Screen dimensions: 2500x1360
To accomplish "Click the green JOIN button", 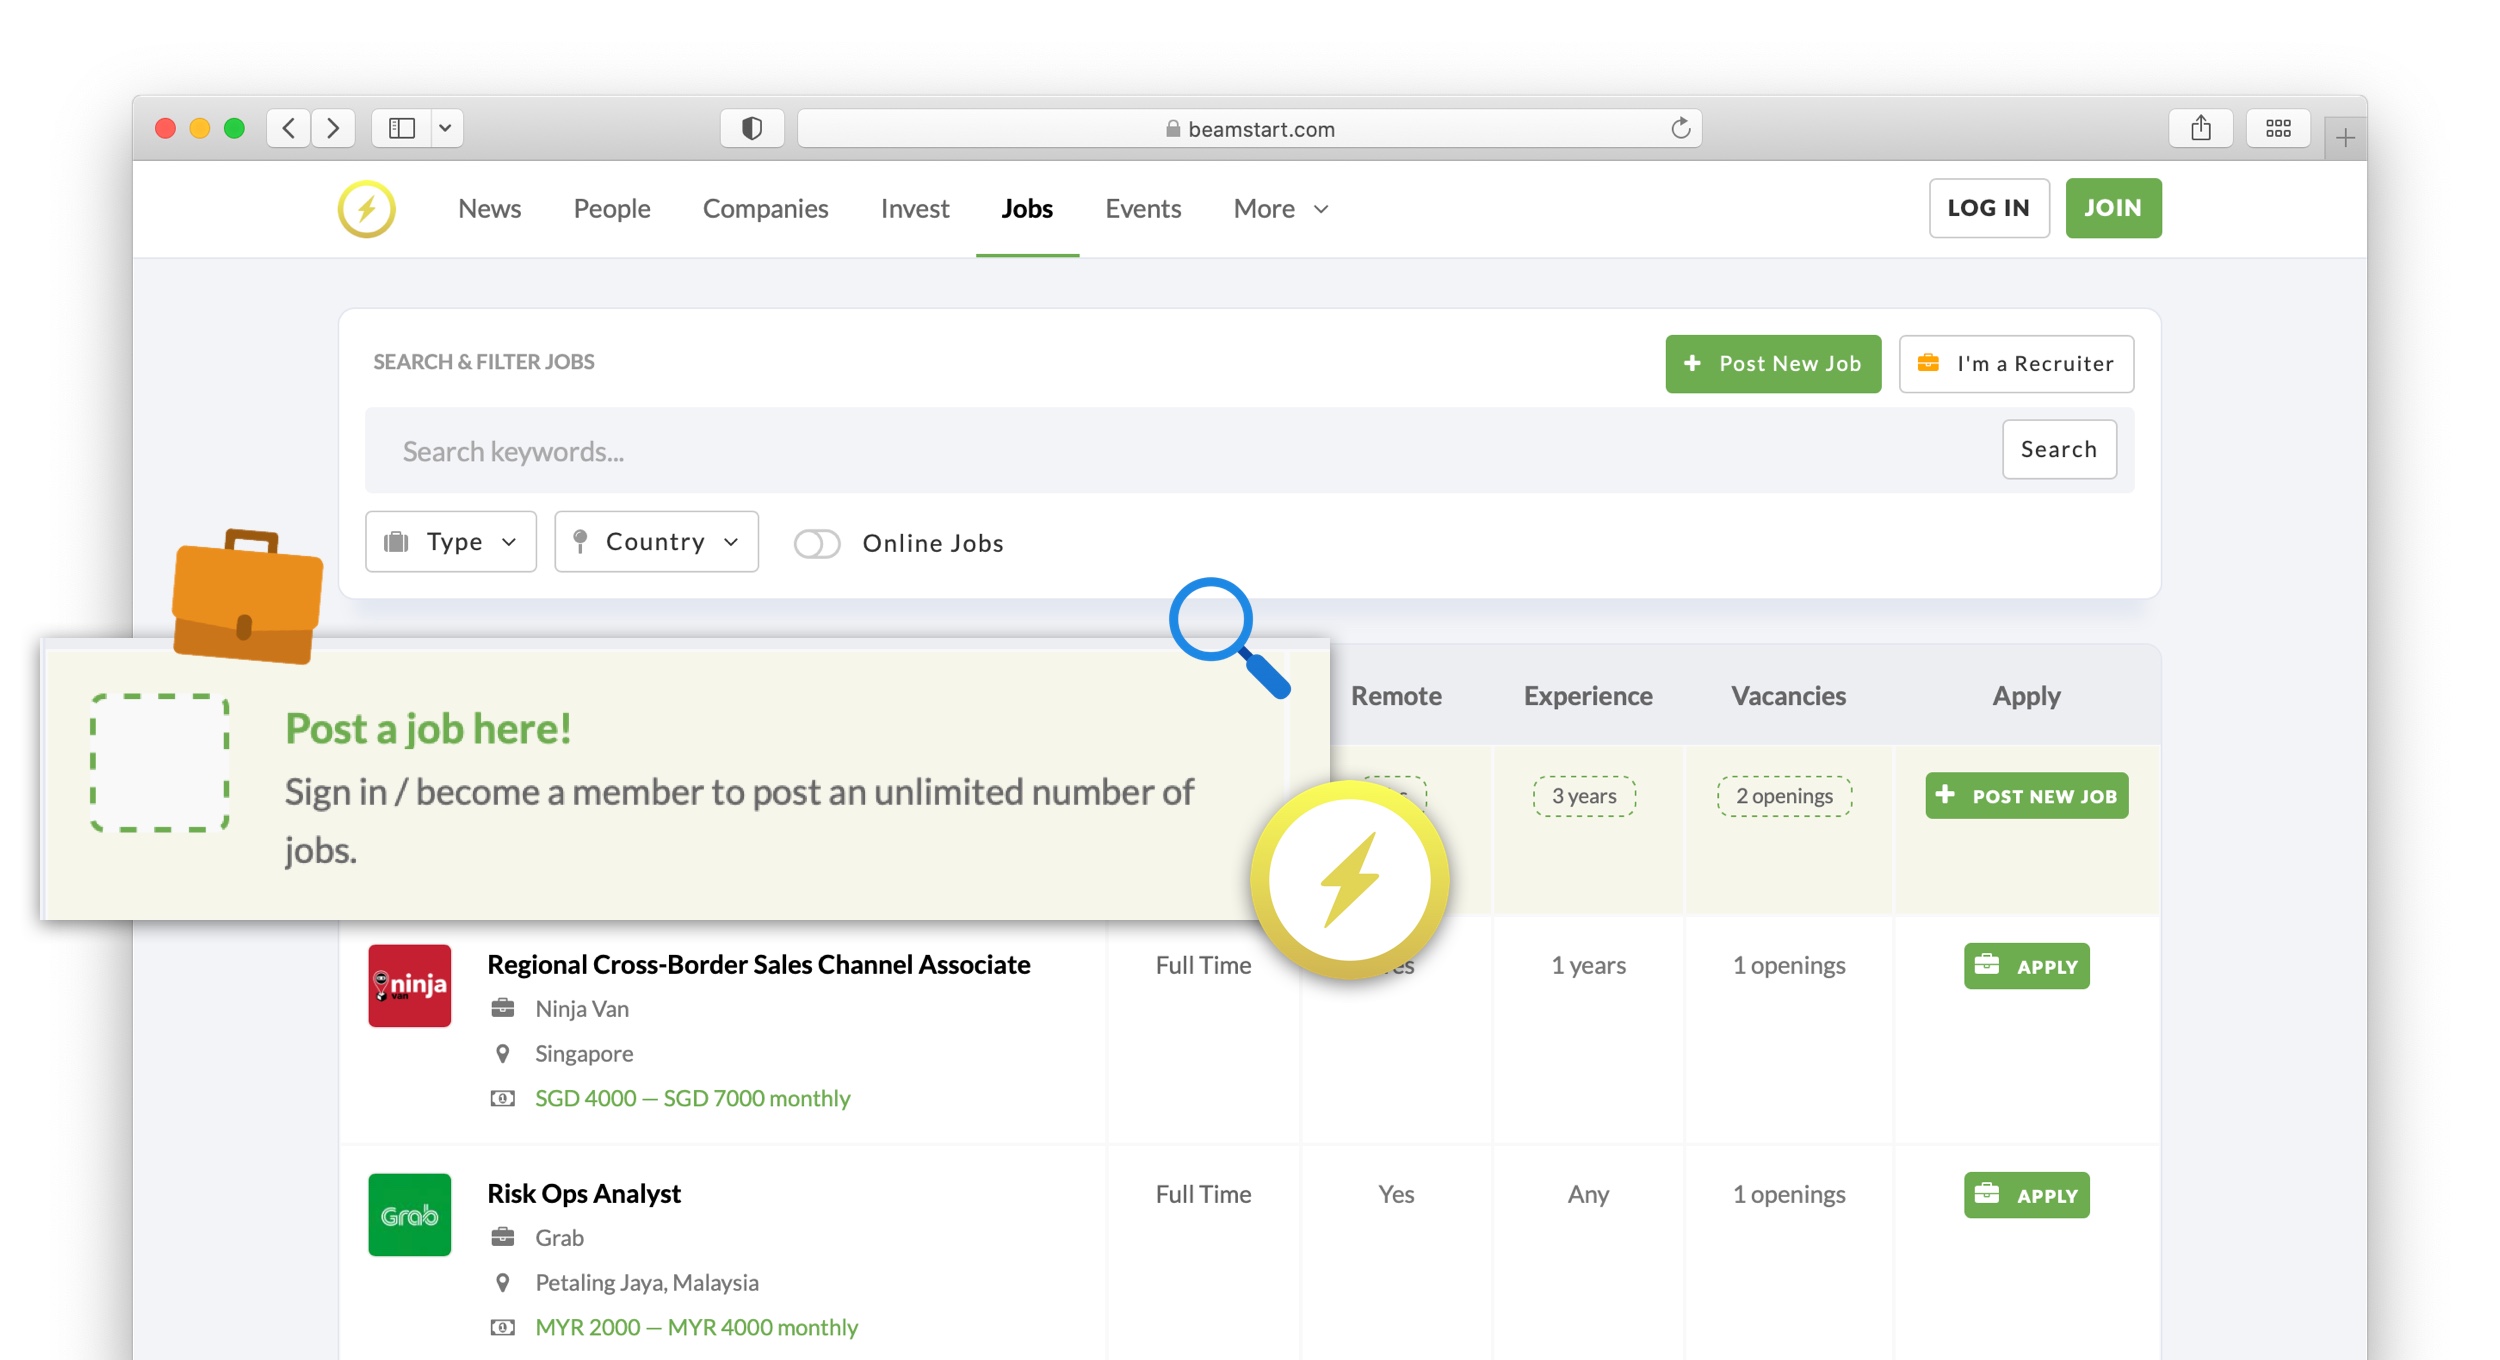I will point(2113,208).
